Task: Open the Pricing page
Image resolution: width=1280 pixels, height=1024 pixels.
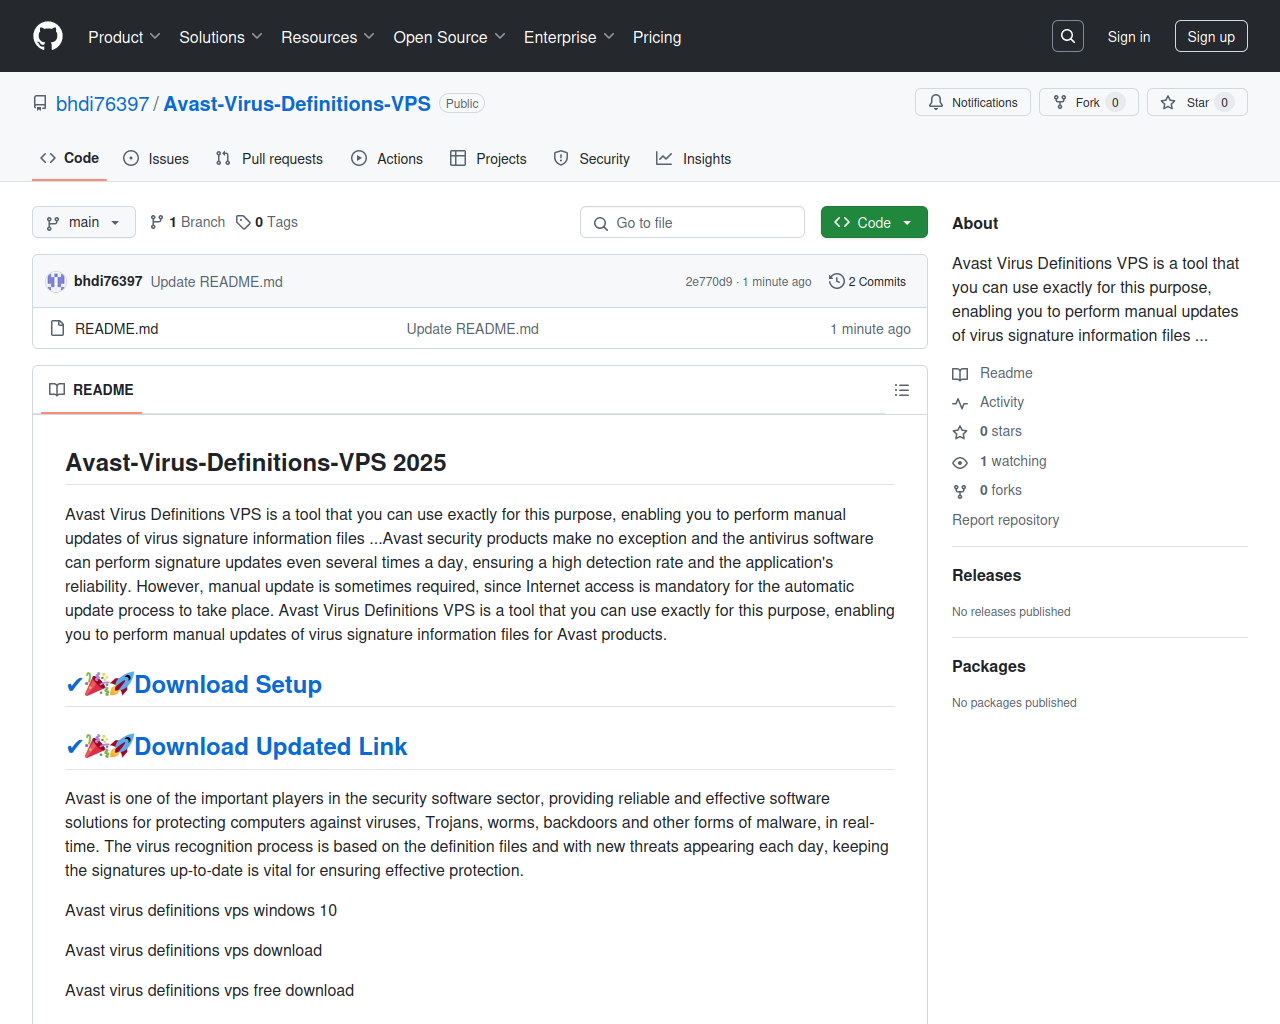Action: [657, 37]
